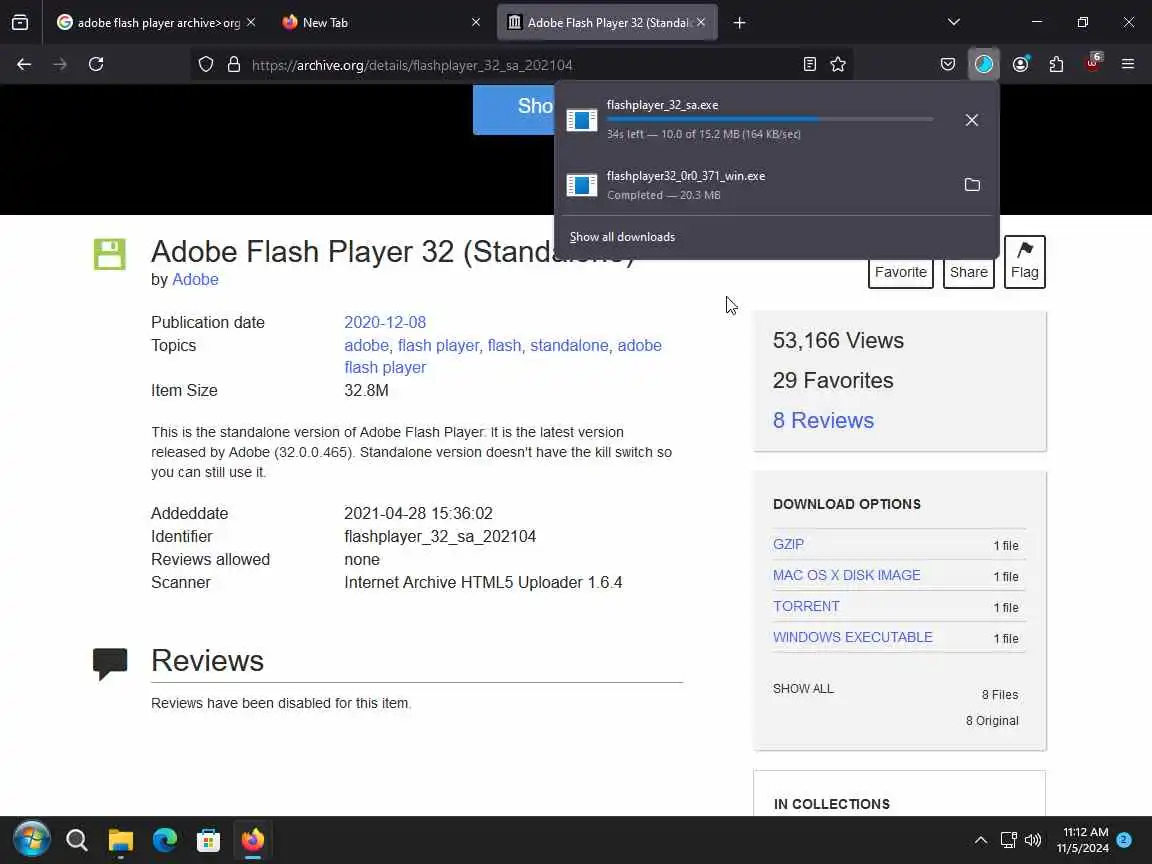Viewport: 1152px width, 864px height.
Task: Click flashplayer_32_sa.exe download progress bar
Action: pos(770,119)
